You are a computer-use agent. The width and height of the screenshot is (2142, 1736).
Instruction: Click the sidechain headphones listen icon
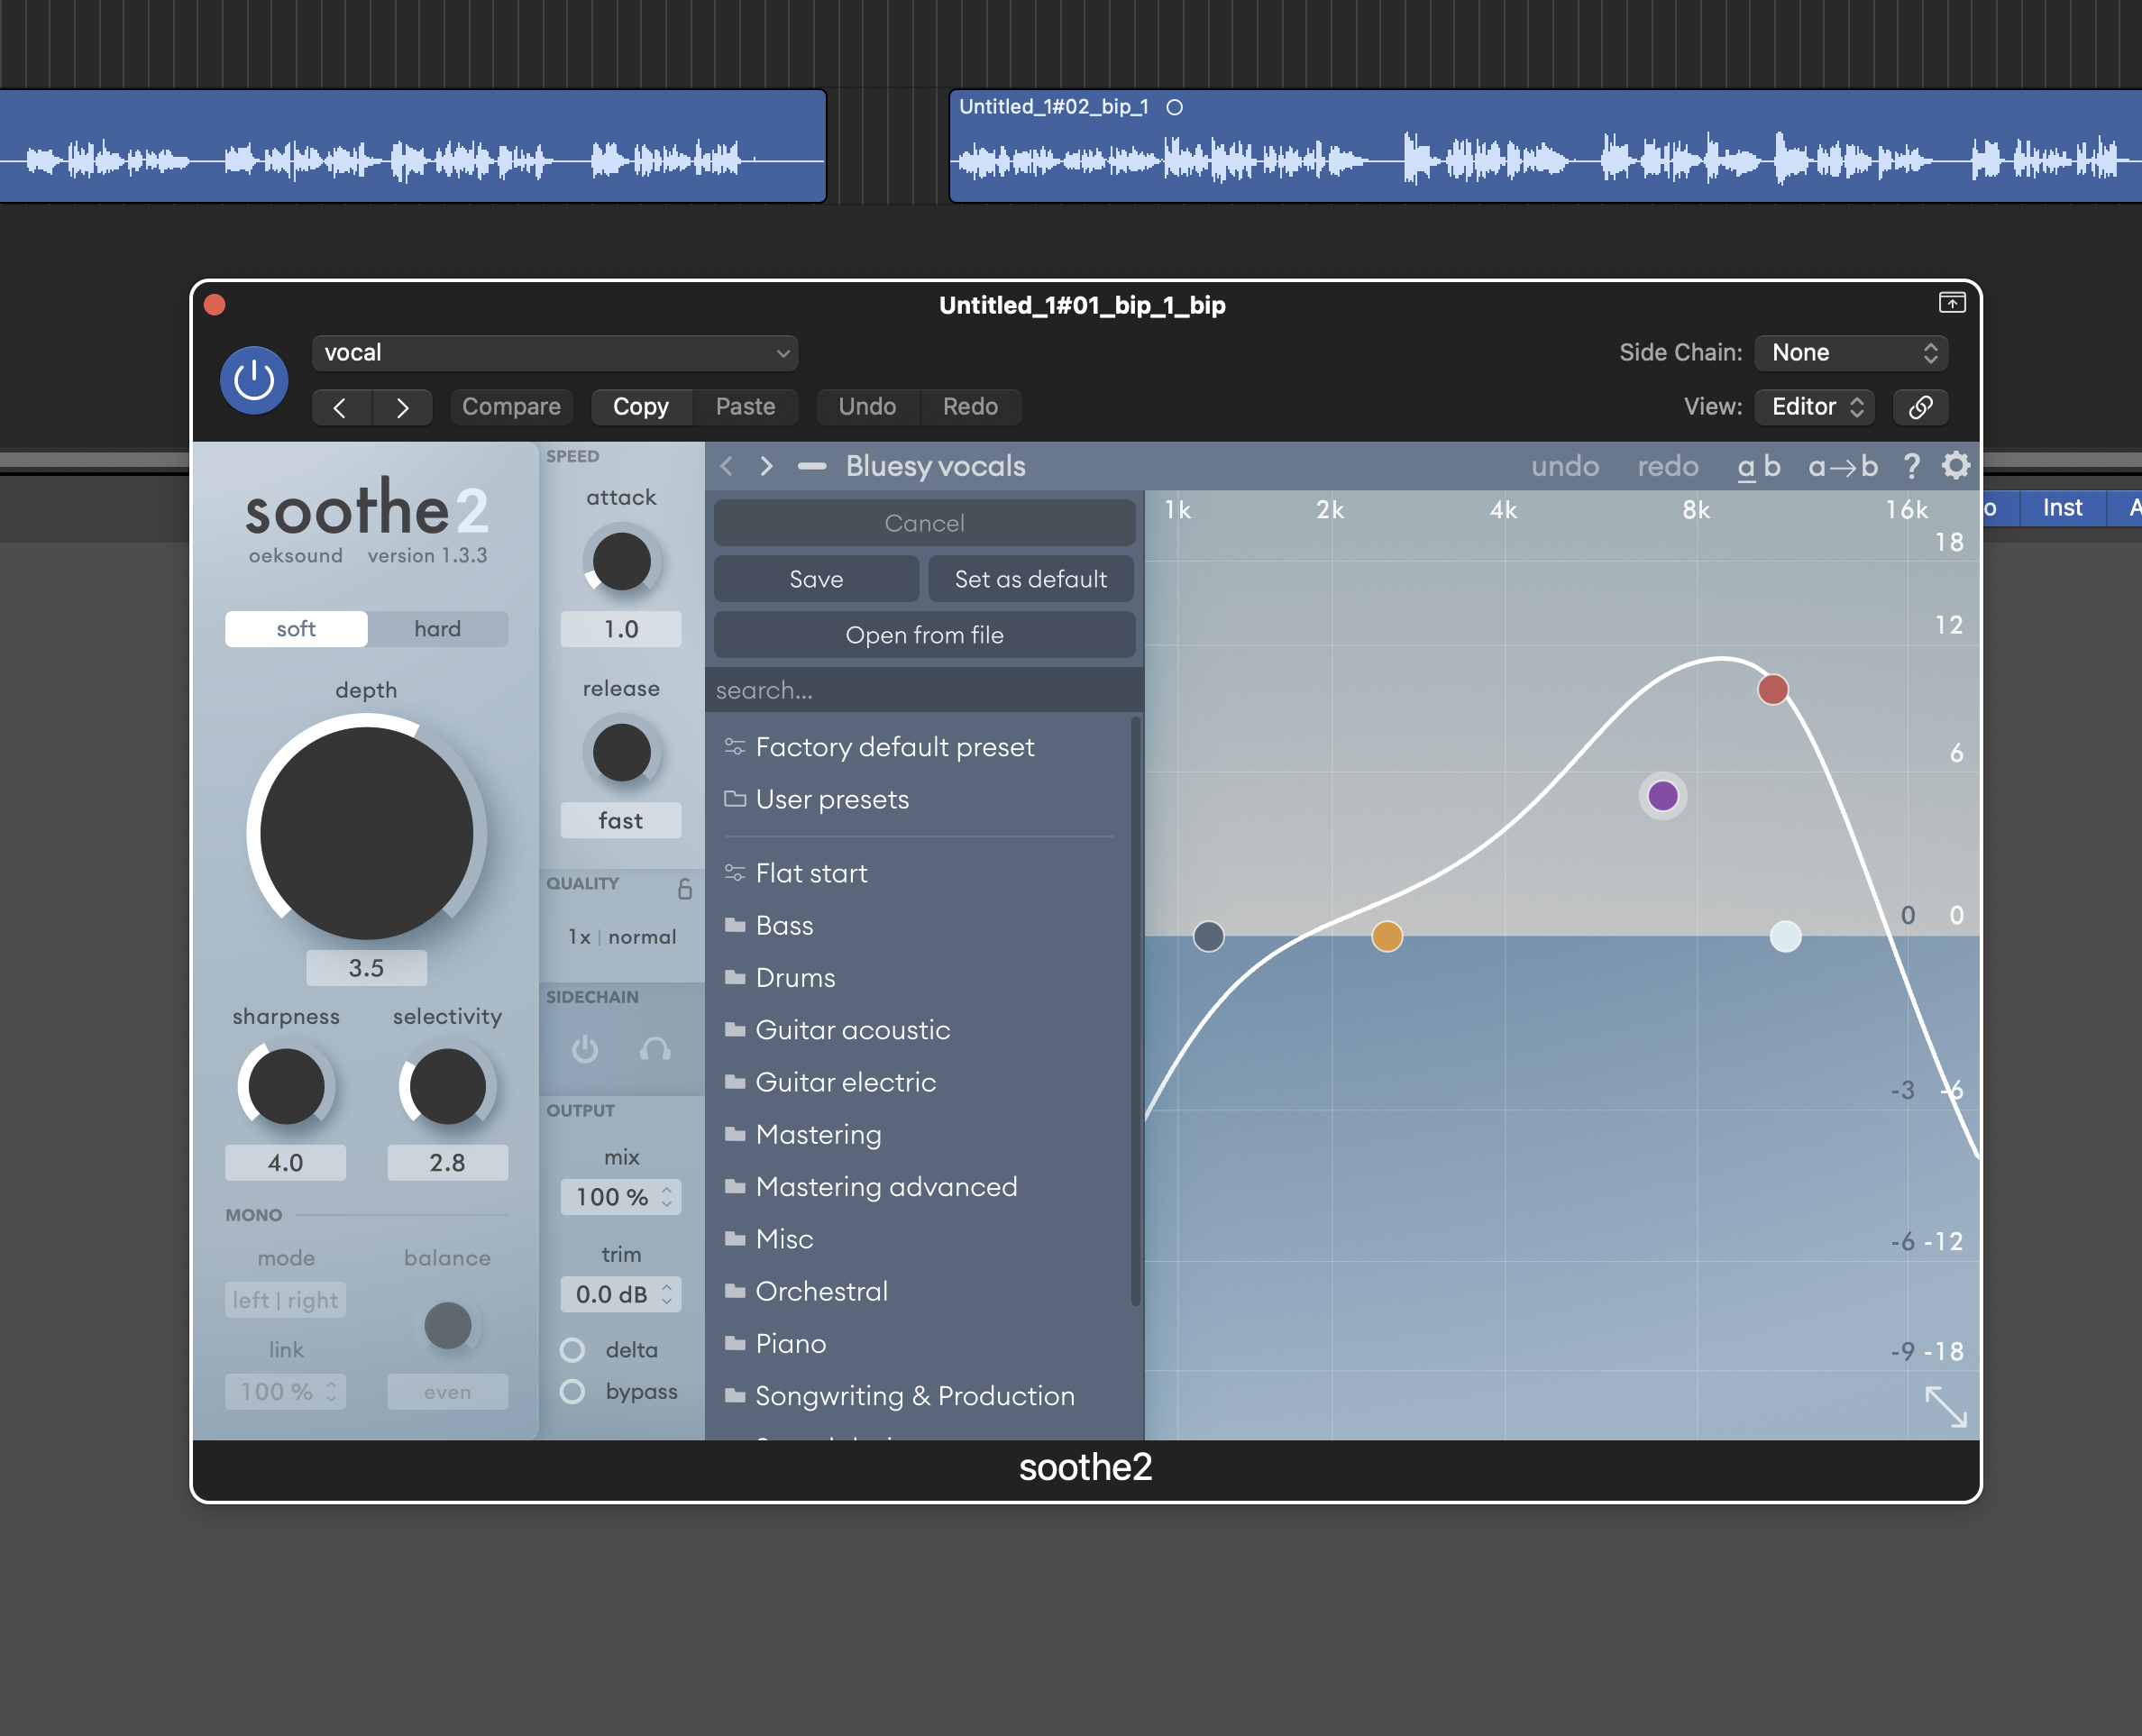point(655,1049)
